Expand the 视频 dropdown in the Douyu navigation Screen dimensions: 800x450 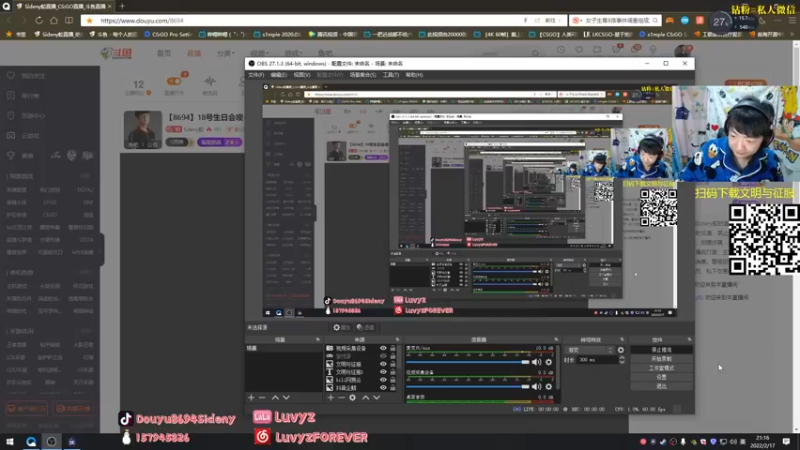(x=259, y=53)
